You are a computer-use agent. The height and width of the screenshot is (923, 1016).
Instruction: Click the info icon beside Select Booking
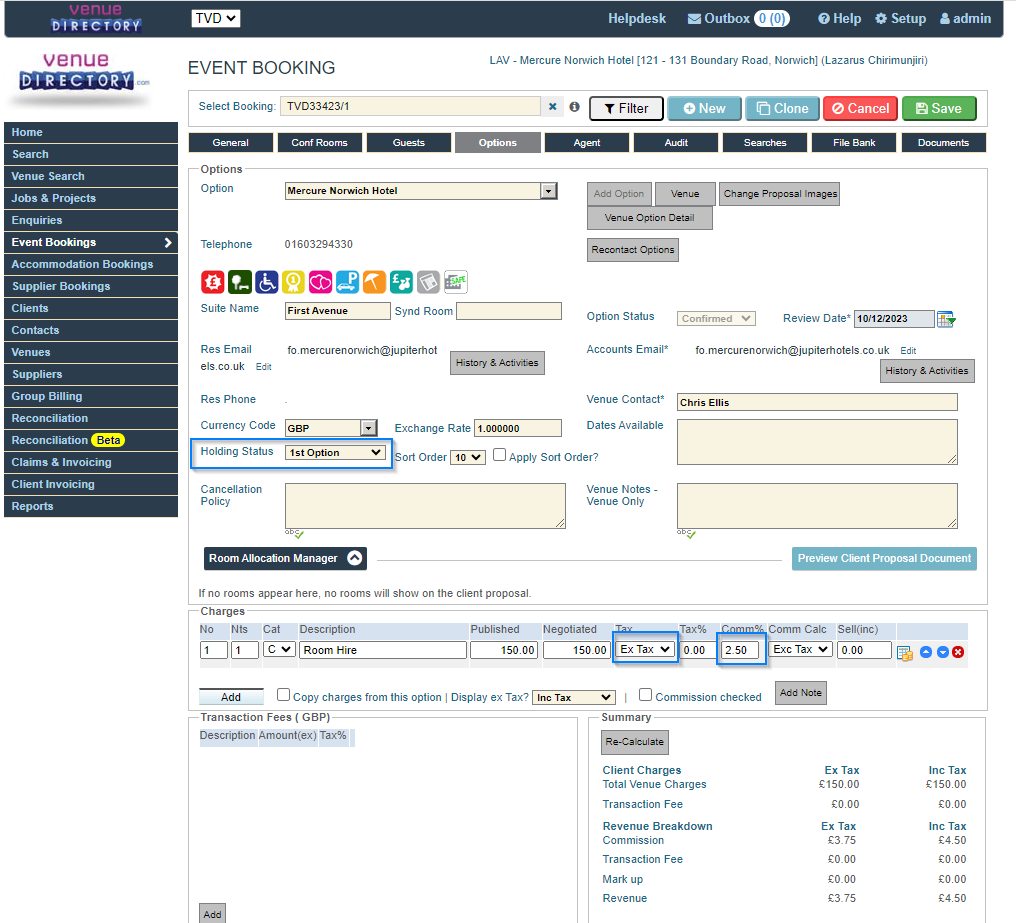tap(574, 107)
